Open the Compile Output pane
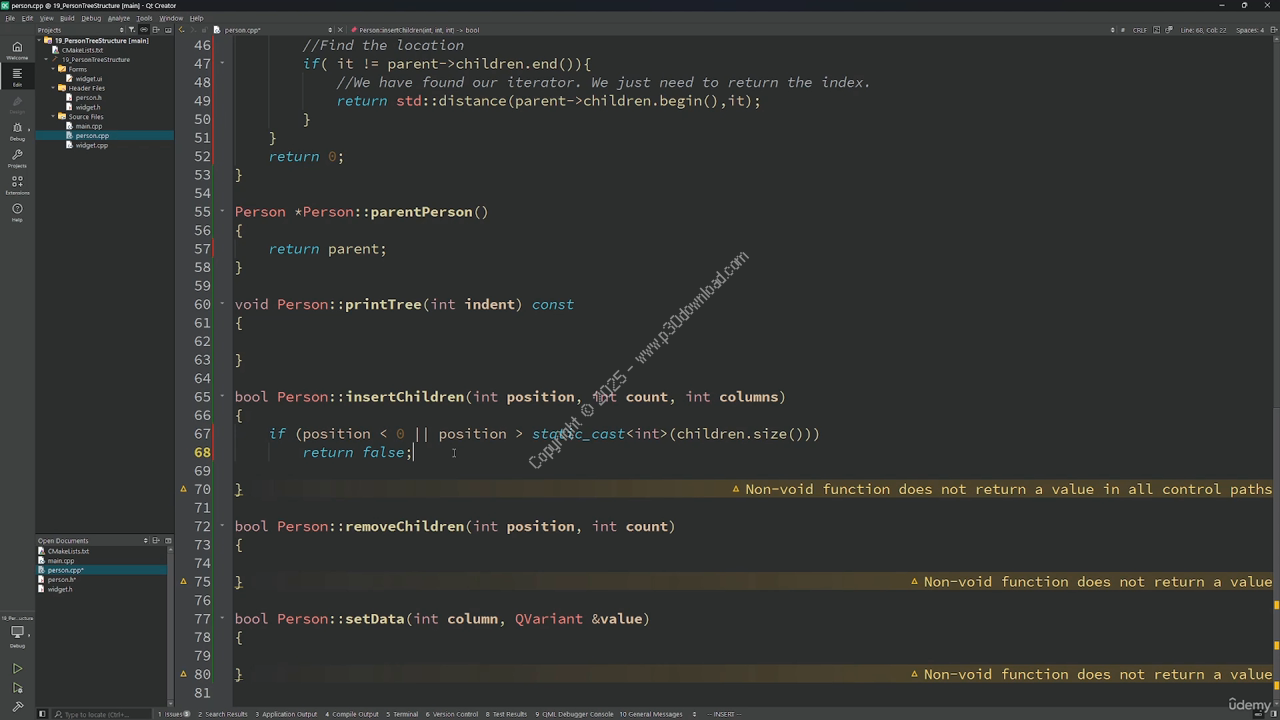This screenshot has width=1280, height=720. 352,714
